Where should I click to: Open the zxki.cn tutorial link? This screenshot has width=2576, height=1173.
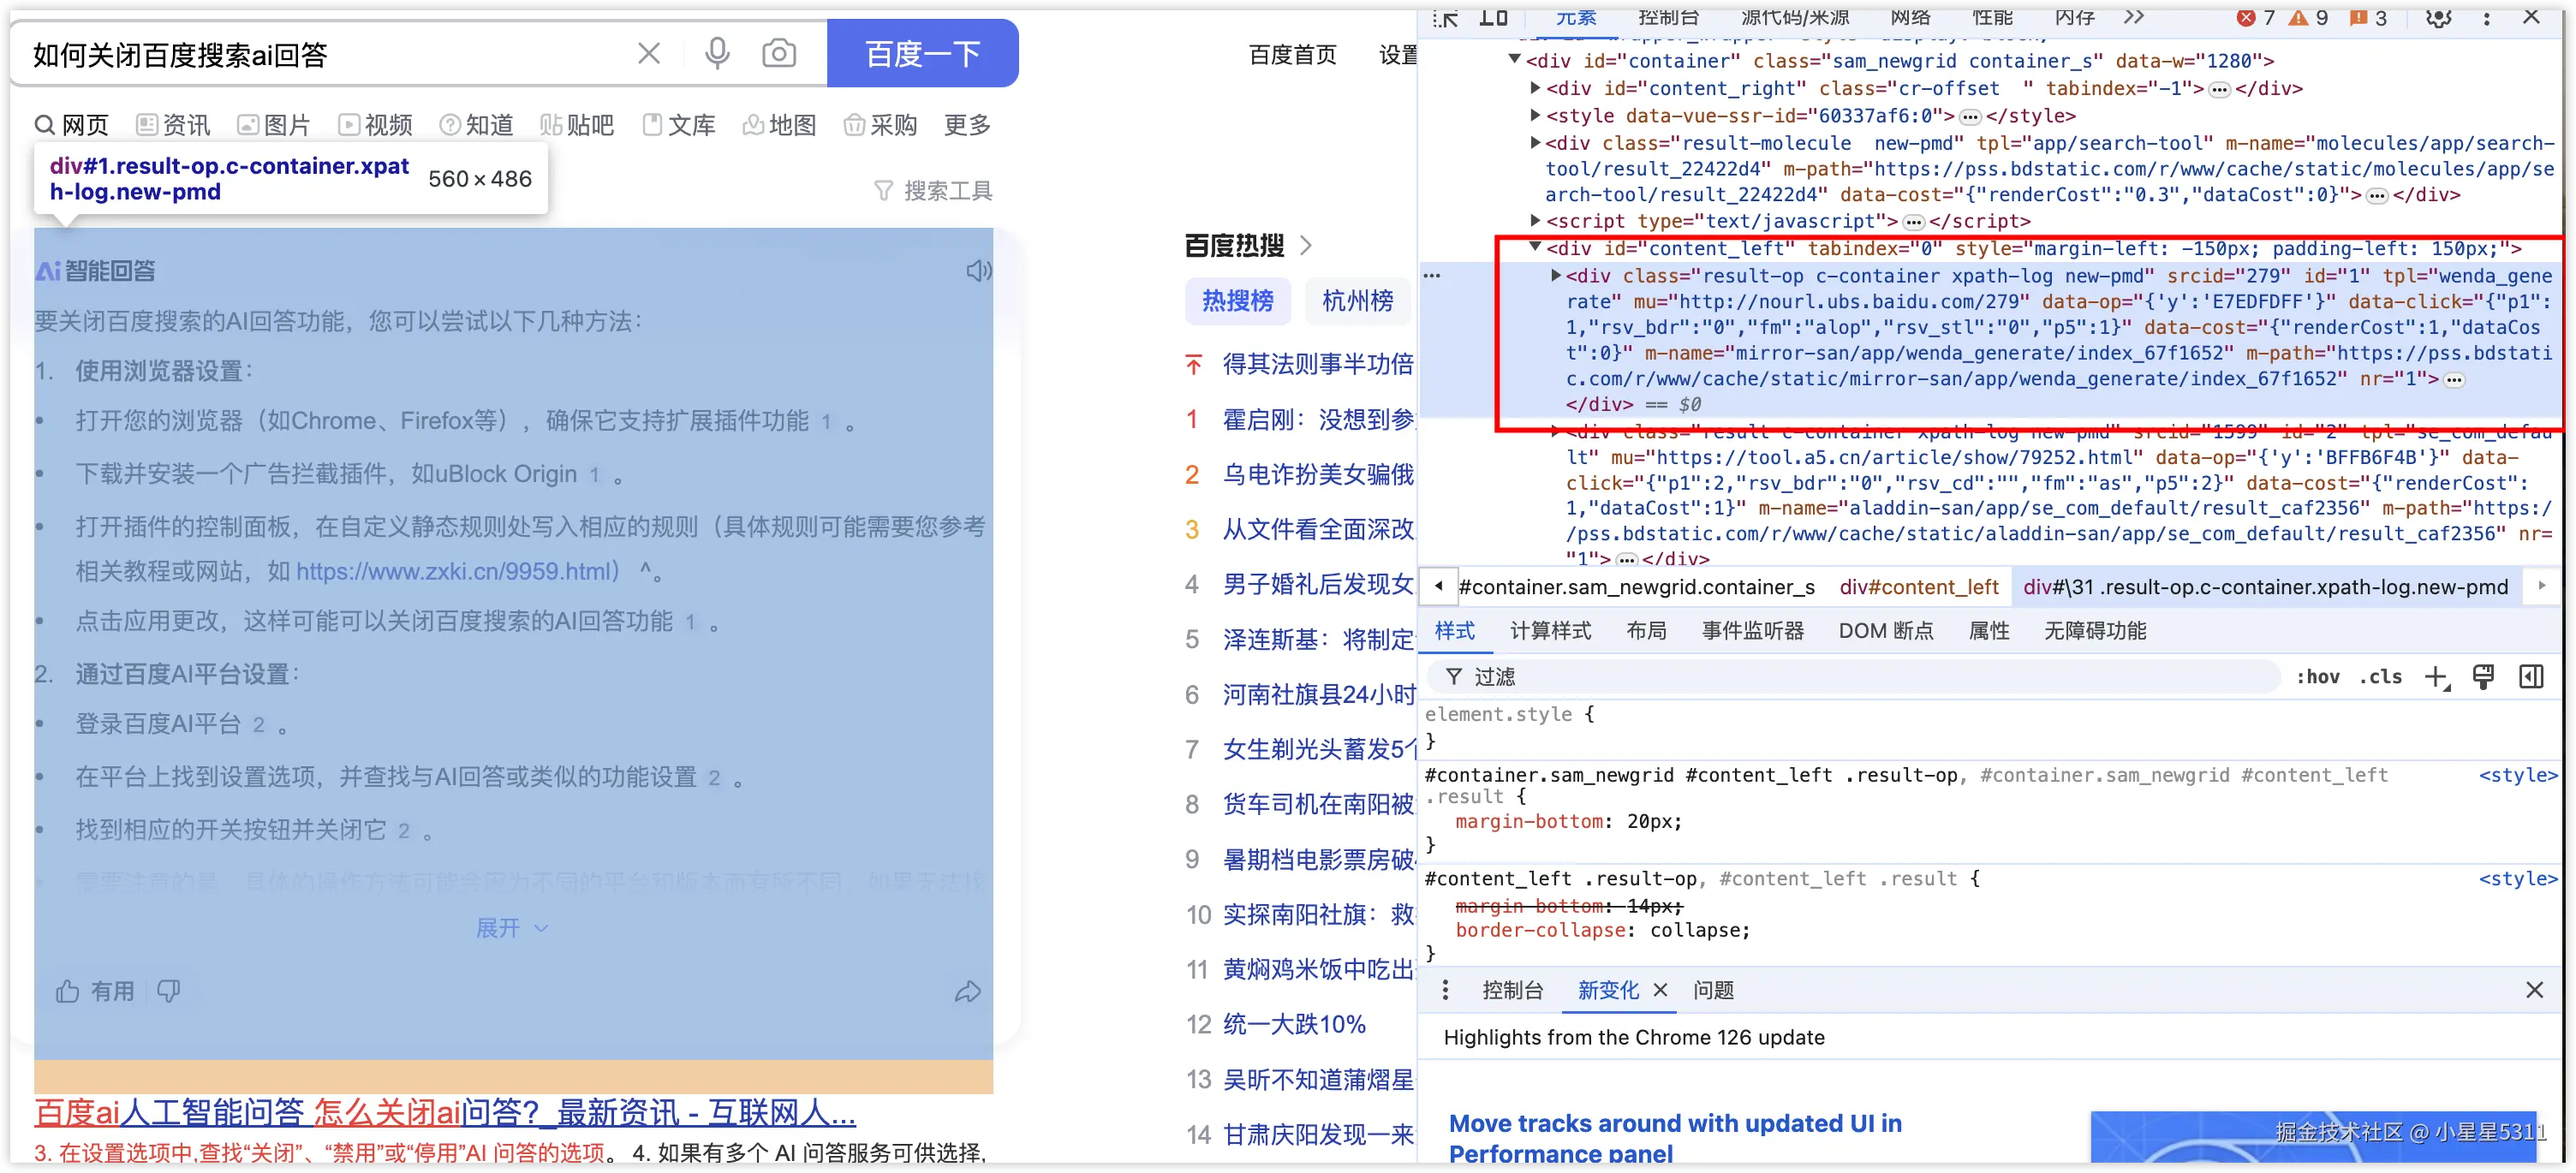pyautogui.click(x=458, y=571)
